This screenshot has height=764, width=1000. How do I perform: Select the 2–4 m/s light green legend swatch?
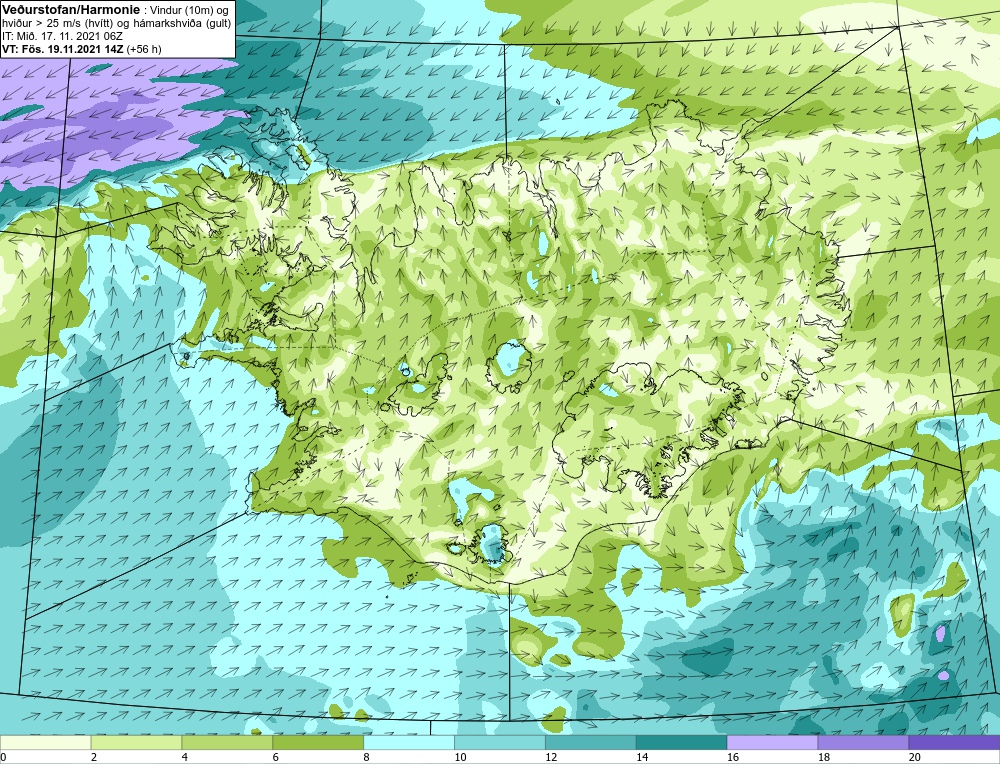coord(136,742)
